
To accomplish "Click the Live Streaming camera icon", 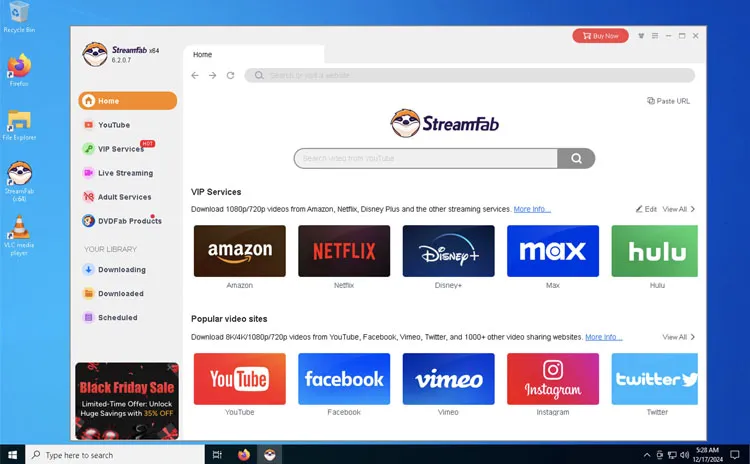I will tap(88, 173).
